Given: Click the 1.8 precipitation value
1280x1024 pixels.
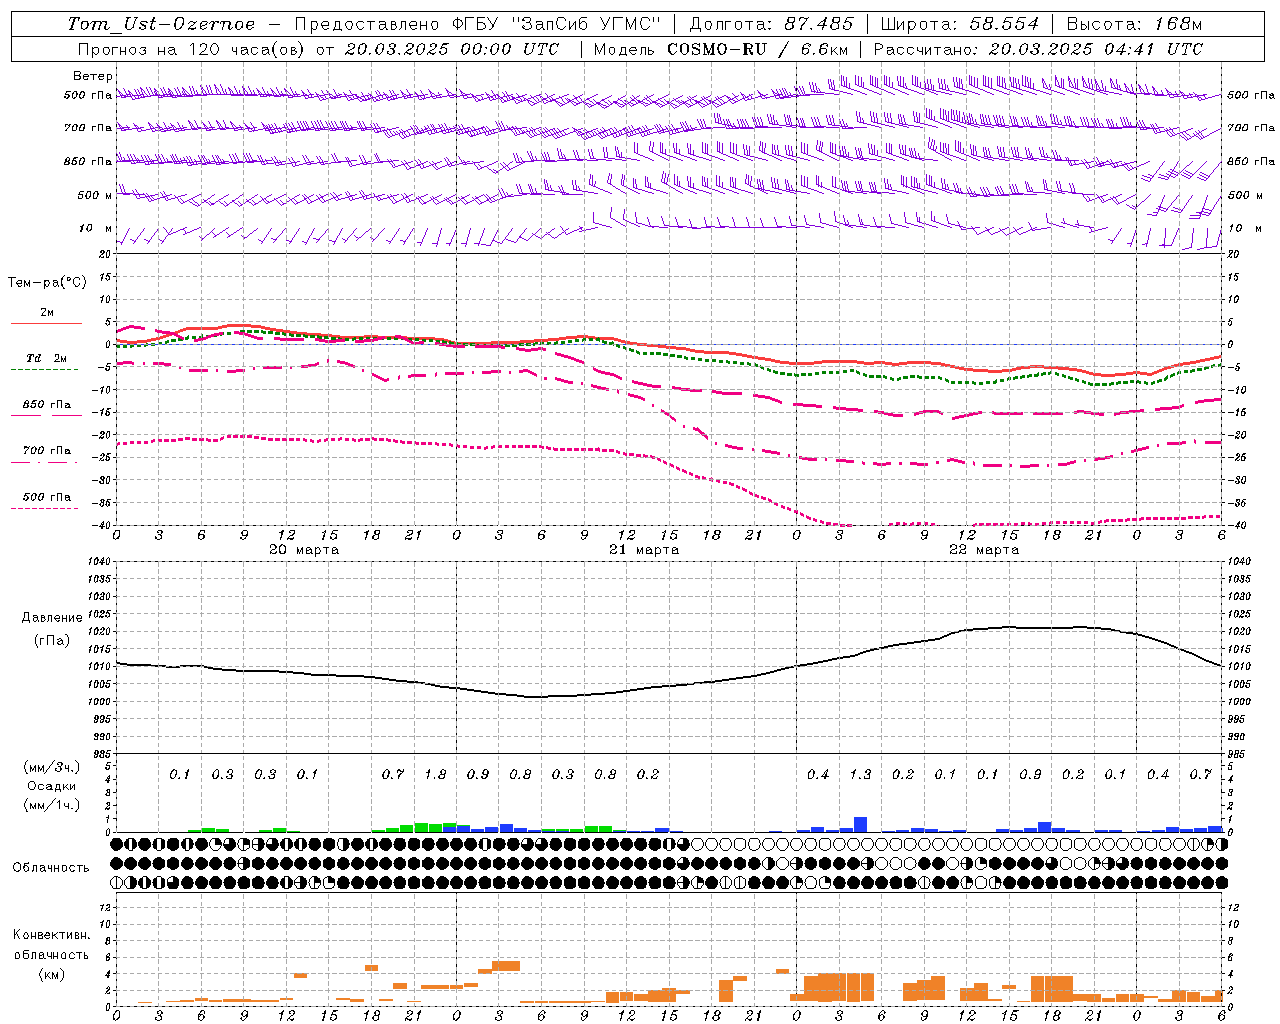Looking at the screenshot, I should tap(435, 774).
